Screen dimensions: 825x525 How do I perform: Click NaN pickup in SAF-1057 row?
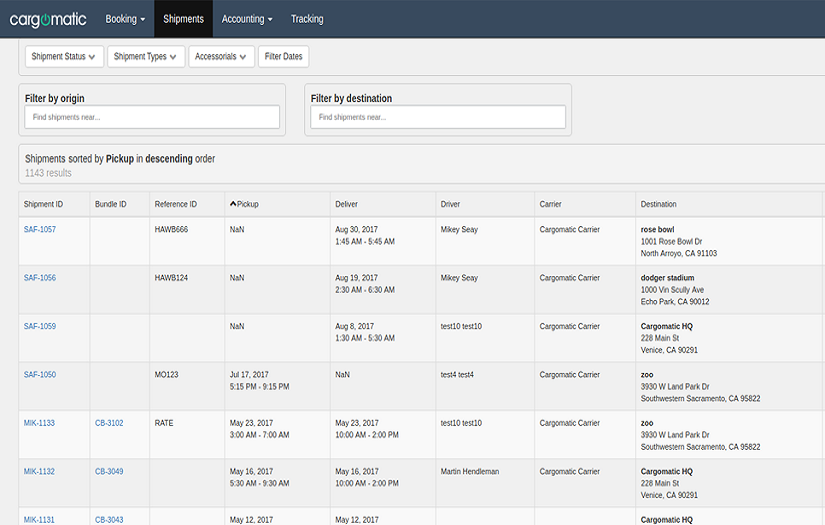[x=237, y=229]
